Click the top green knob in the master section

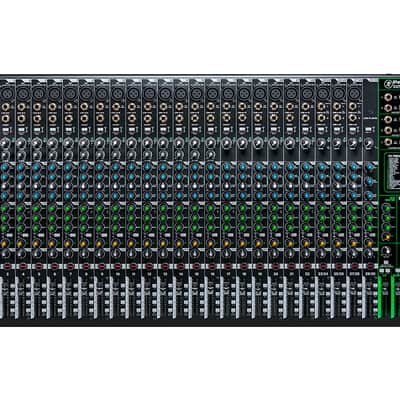click(x=387, y=209)
